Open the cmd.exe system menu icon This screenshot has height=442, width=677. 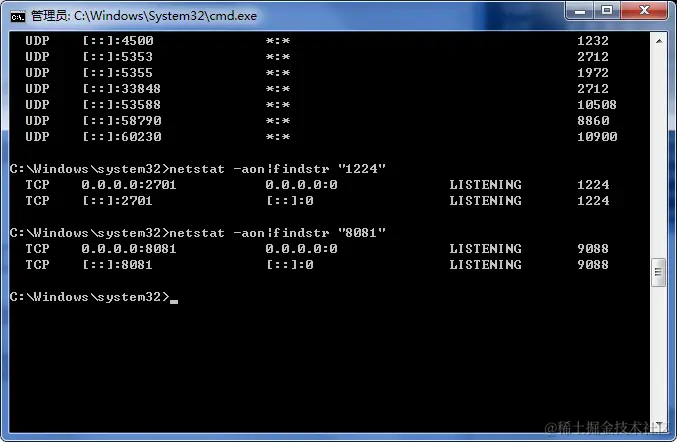pyautogui.click(x=18, y=16)
